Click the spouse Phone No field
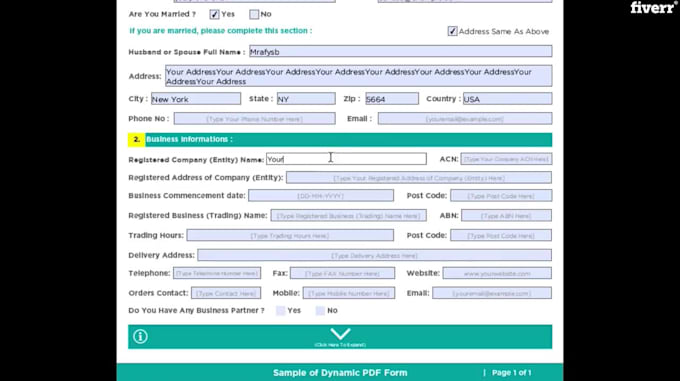This screenshot has height=381, width=680. pyautogui.click(x=254, y=119)
